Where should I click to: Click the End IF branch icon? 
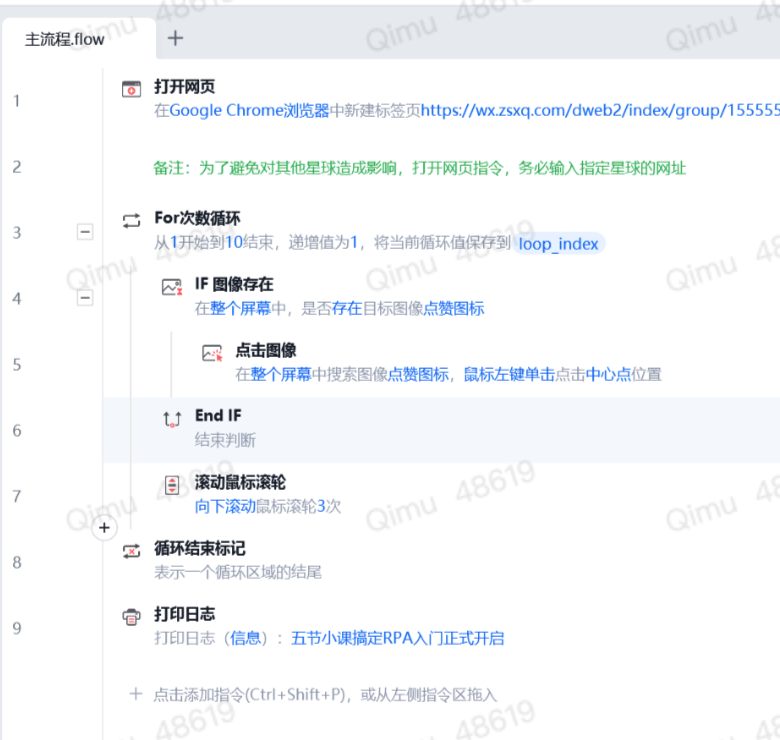172,419
